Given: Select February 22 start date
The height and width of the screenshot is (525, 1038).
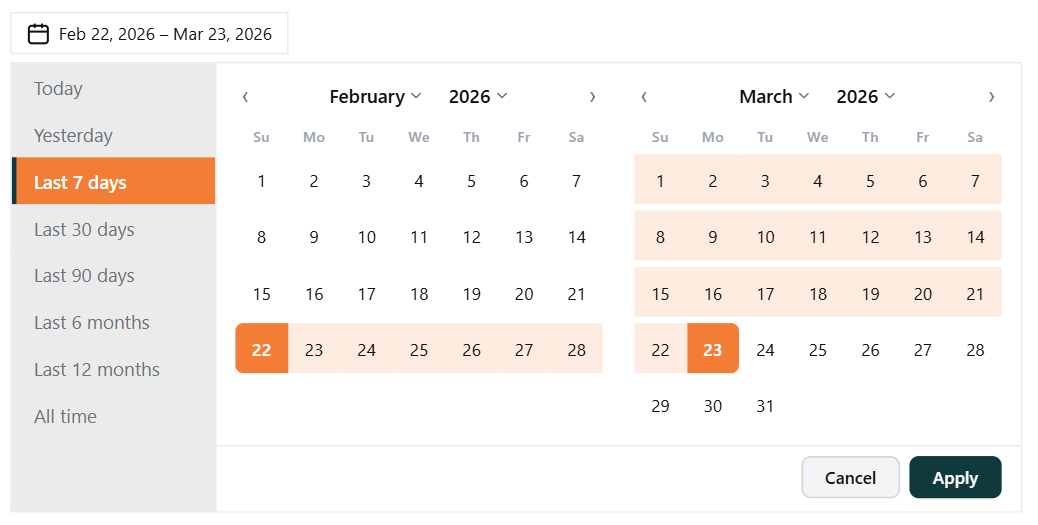Looking at the screenshot, I should point(262,350).
